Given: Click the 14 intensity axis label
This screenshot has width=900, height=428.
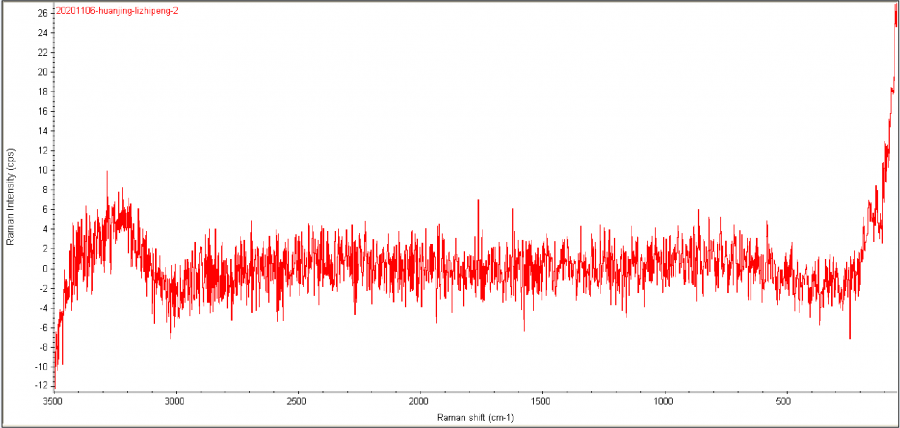Looking at the screenshot, I should [x=42, y=131].
